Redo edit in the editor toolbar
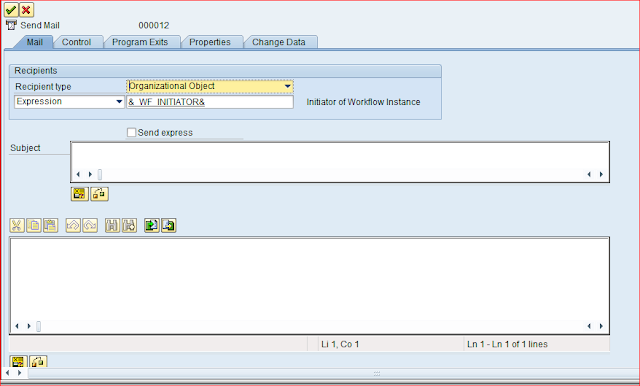This screenshot has width=640, height=386. point(90,225)
